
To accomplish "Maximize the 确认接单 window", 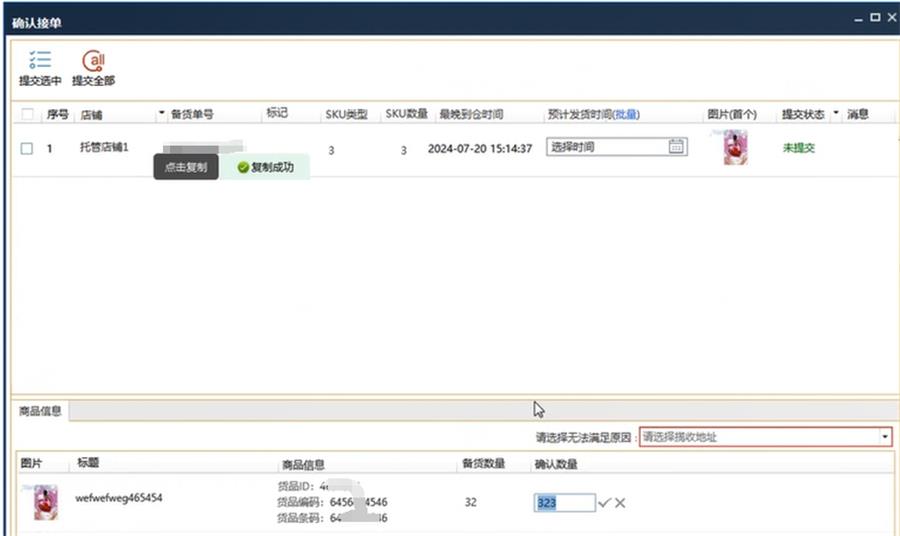I will [875, 18].
